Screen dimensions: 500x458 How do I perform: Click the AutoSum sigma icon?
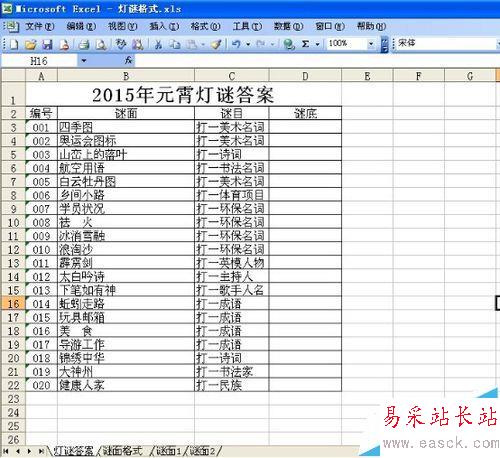[x=305, y=44]
